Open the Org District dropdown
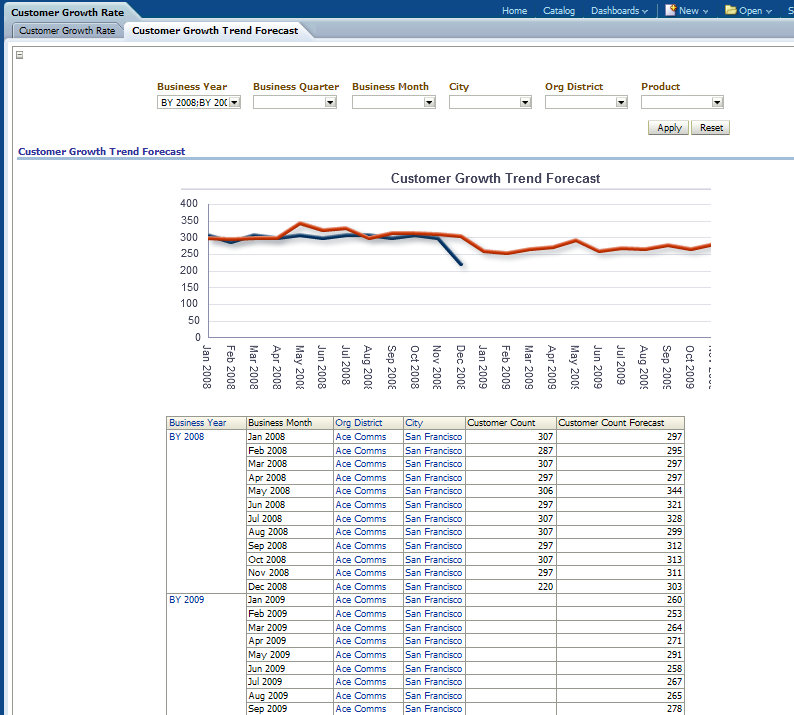Viewport: 794px width, 715px height. (621, 102)
